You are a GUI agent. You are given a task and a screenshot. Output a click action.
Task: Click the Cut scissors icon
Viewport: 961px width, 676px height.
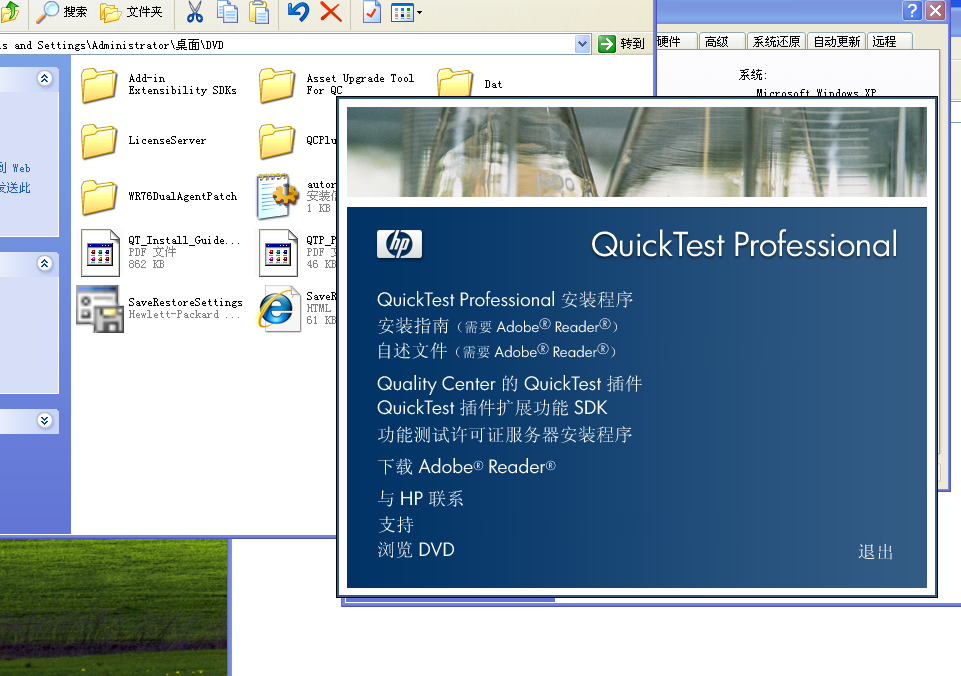click(195, 12)
